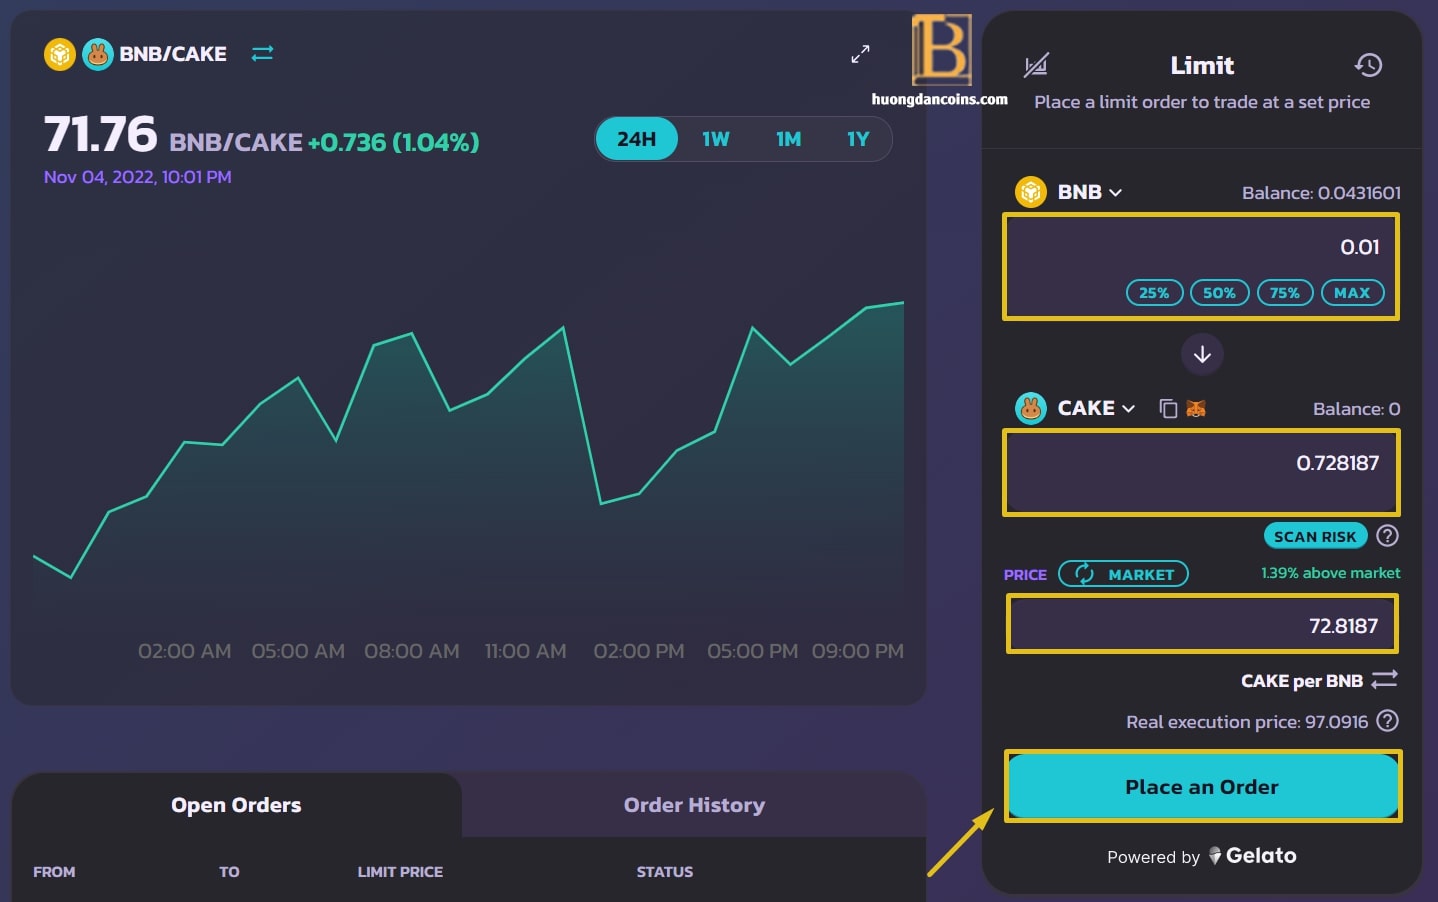Image resolution: width=1438 pixels, height=902 pixels.
Task: Click the BNB Balance: 0.0431601 text
Action: pos(1321,193)
